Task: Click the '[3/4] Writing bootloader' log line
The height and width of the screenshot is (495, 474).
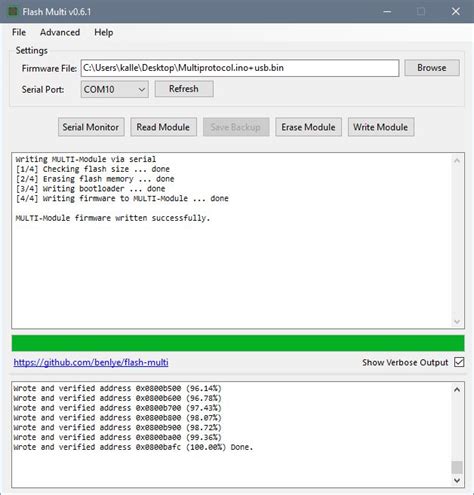Action: [90, 189]
